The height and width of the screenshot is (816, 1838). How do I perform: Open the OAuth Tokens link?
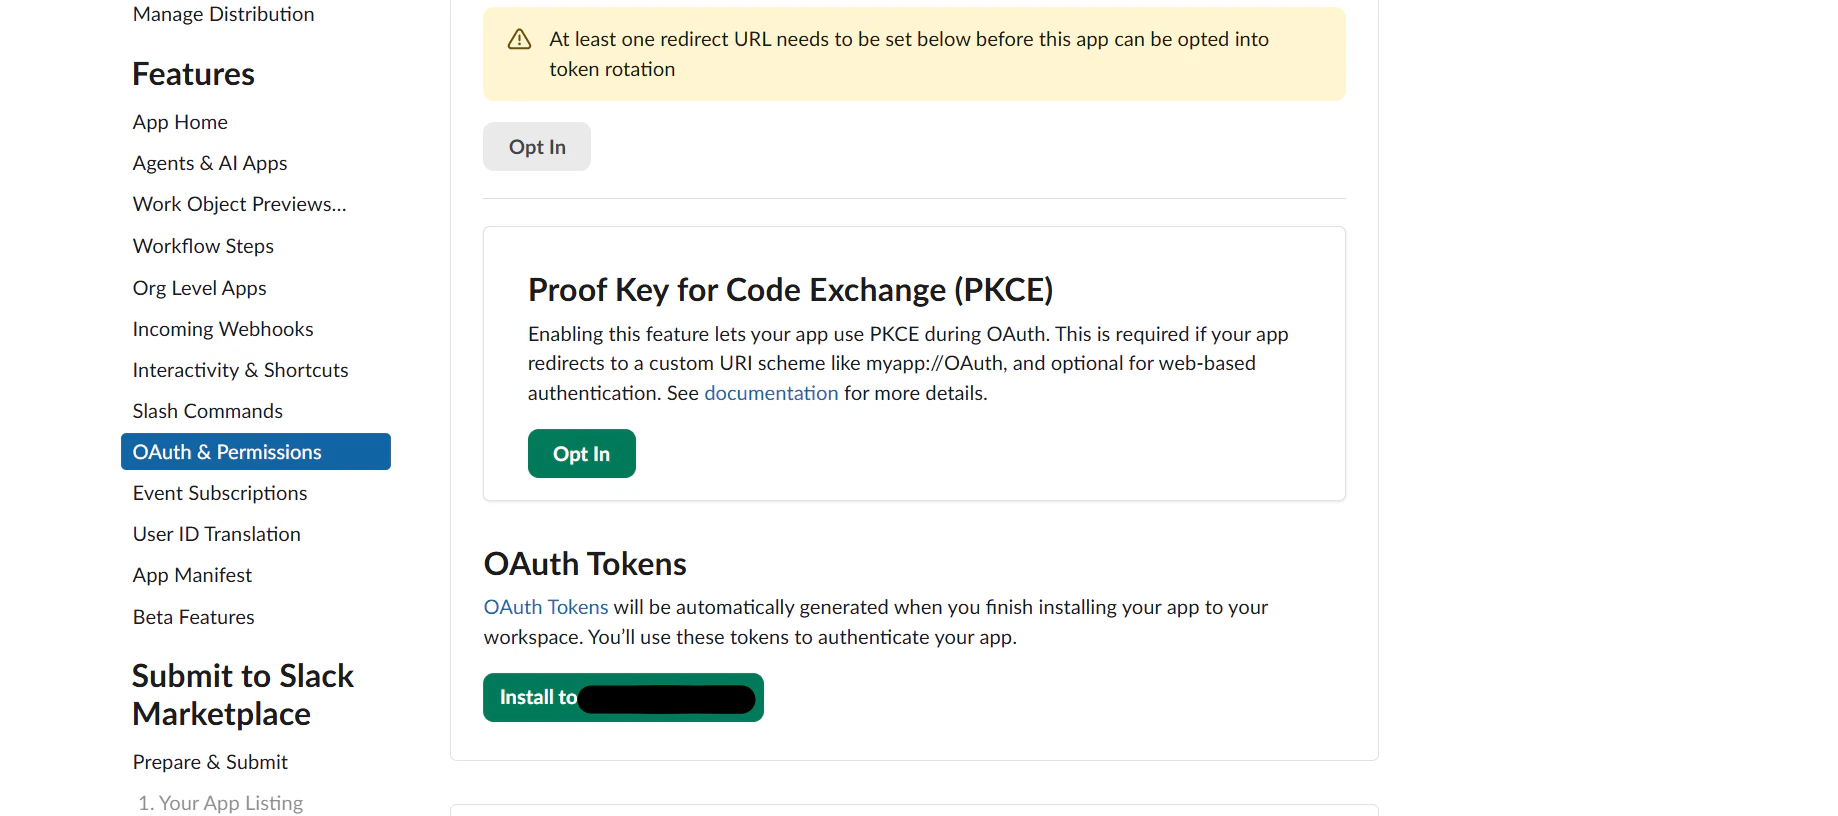546,607
